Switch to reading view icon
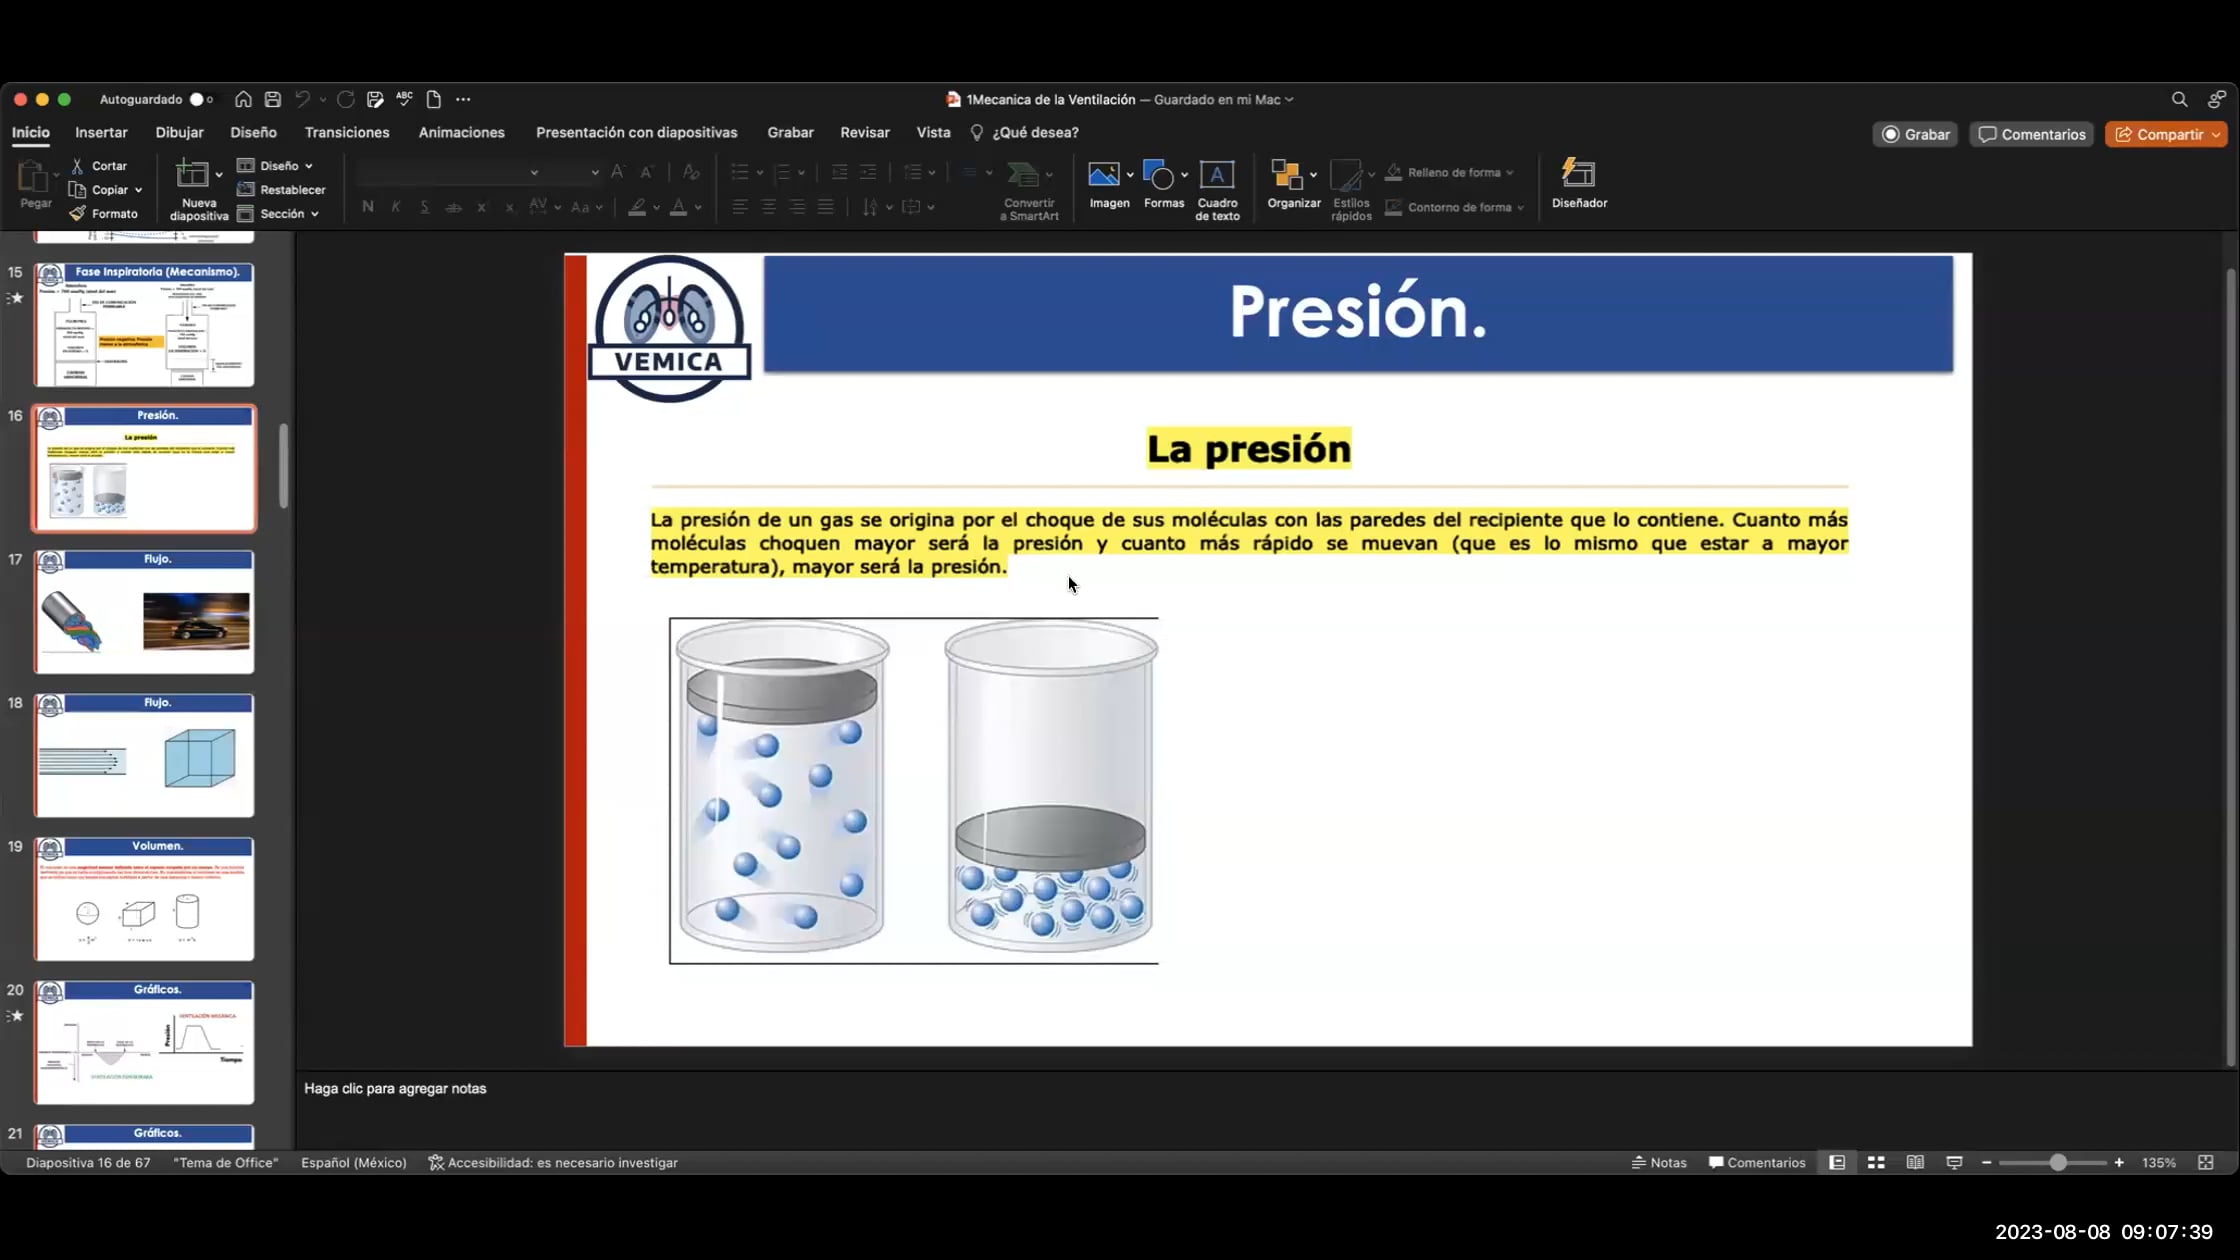Image resolution: width=2240 pixels, height=1260 pixels. coord(1915,1162)
